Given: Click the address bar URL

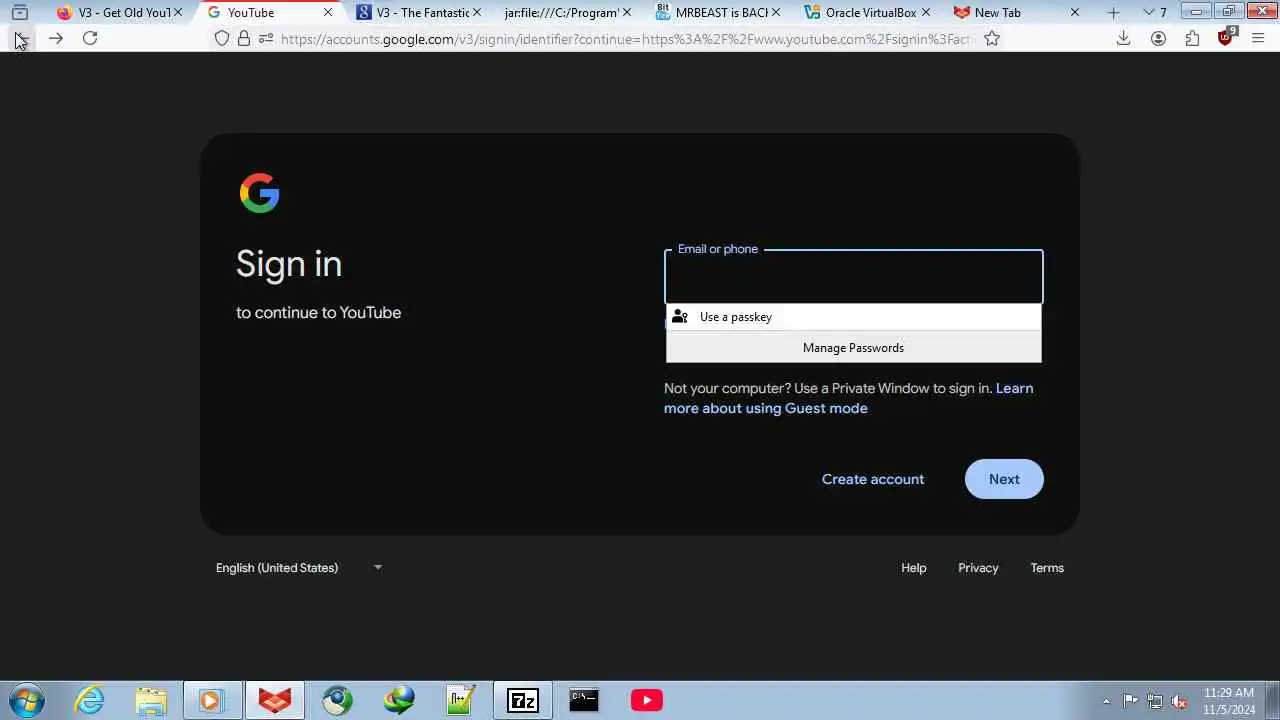Looking at the screenshot, I should point(628,38).
